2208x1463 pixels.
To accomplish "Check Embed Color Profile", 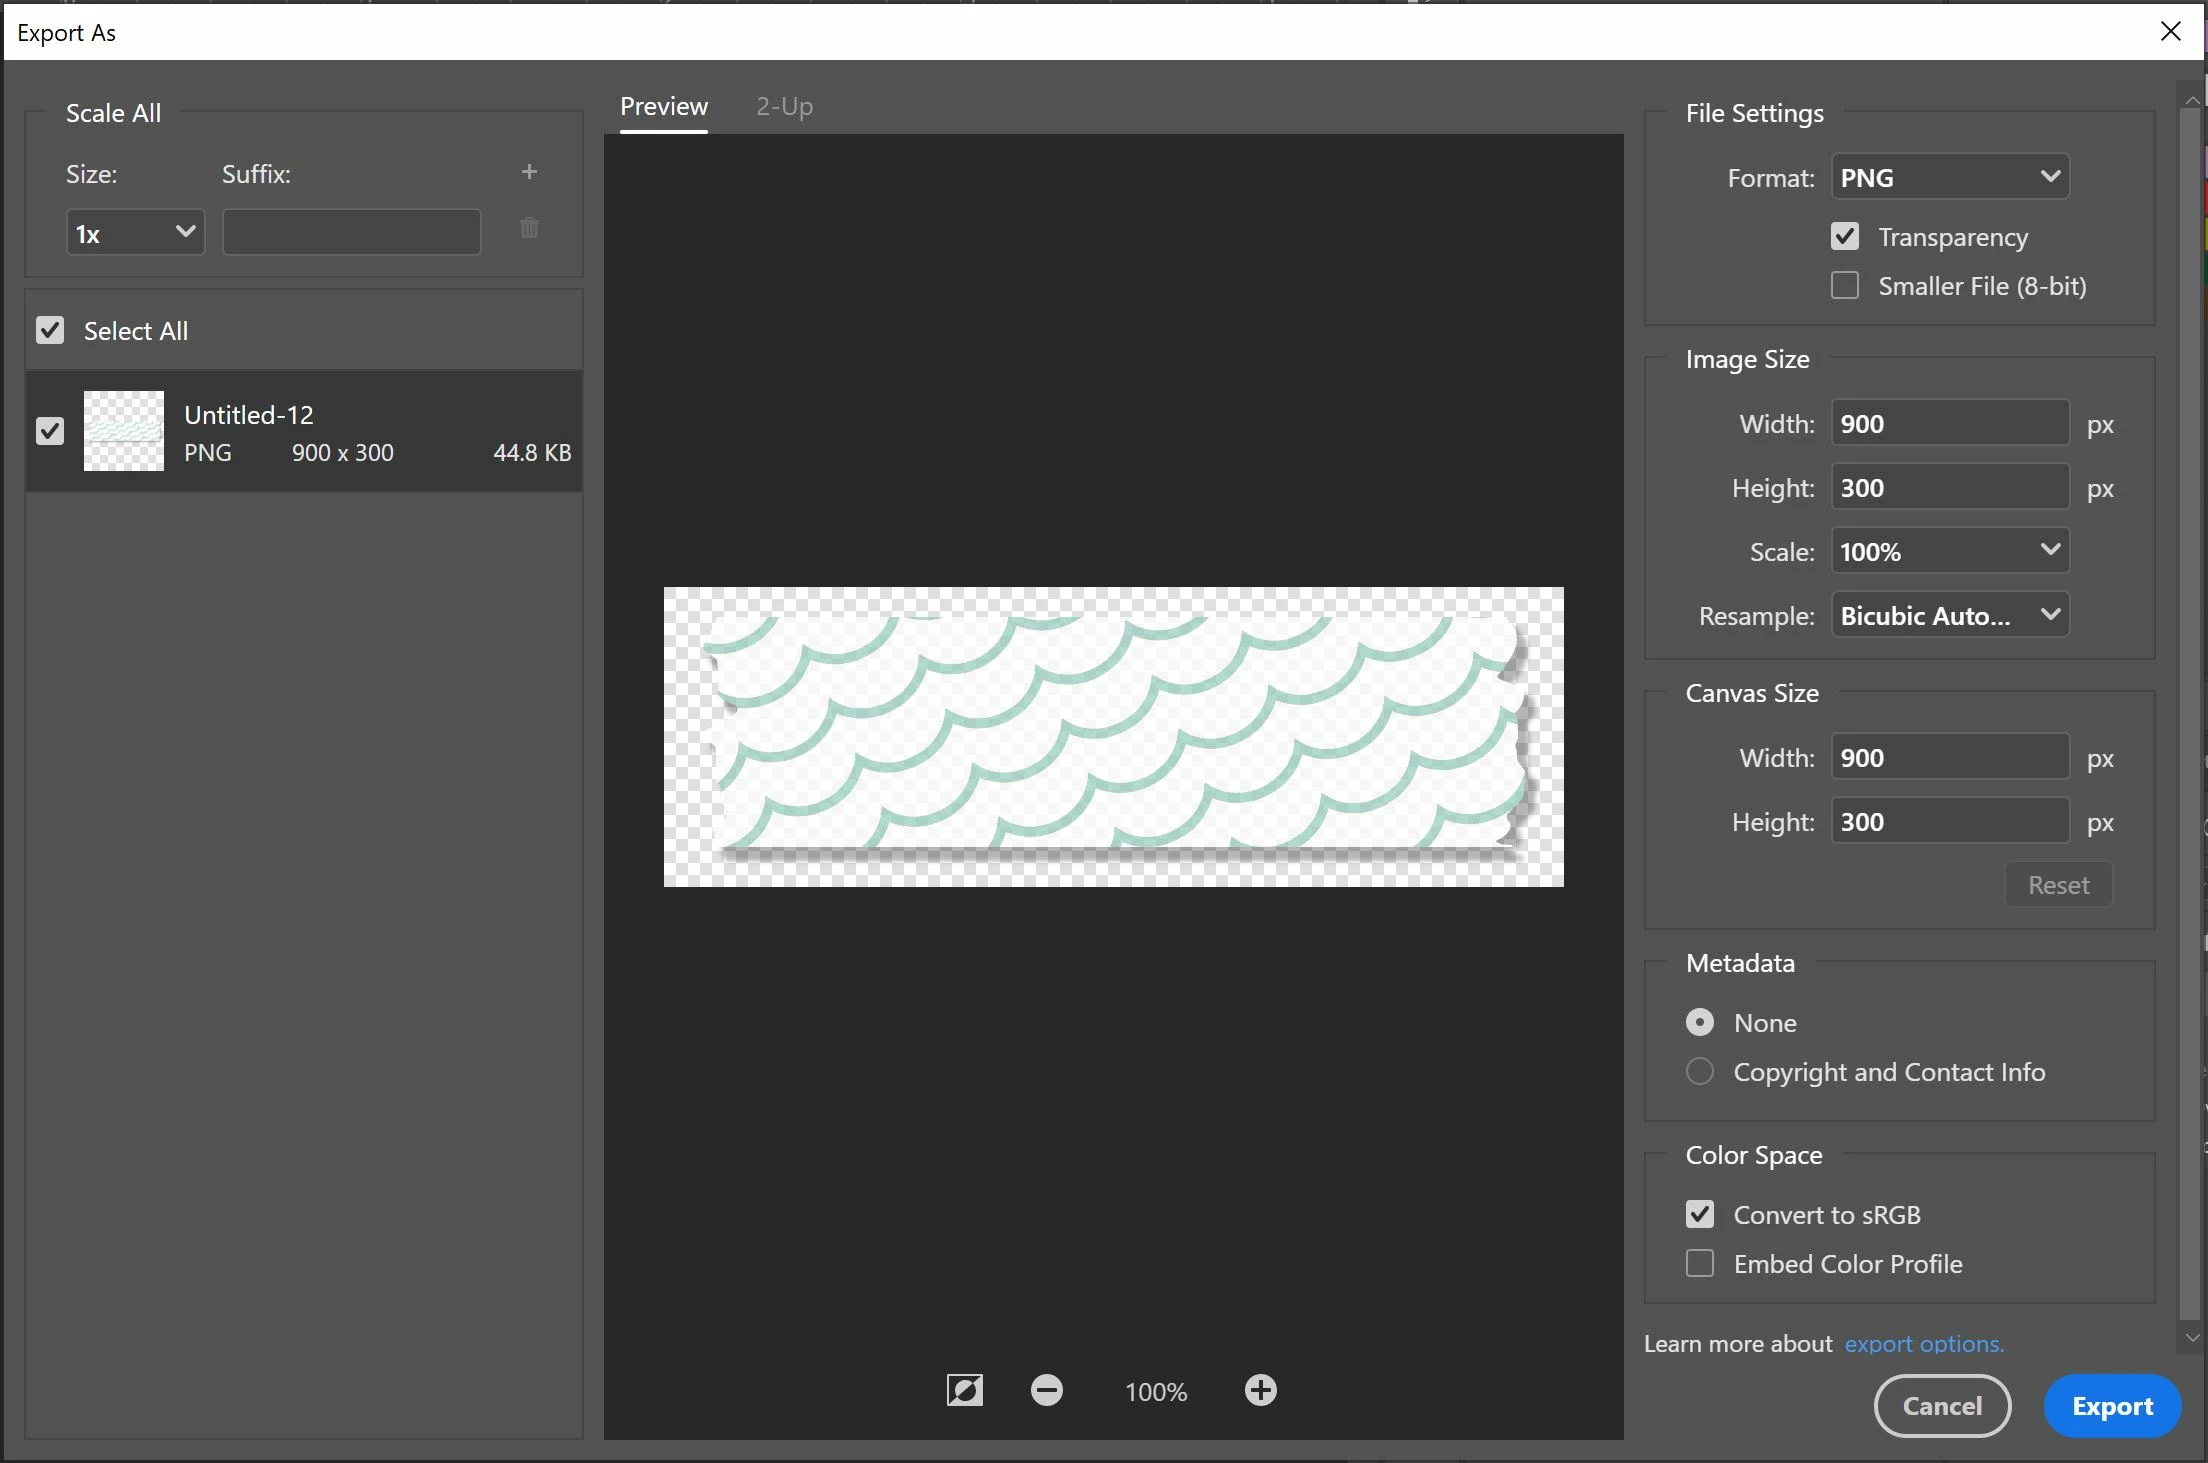I will [x=1700, y=1264].
